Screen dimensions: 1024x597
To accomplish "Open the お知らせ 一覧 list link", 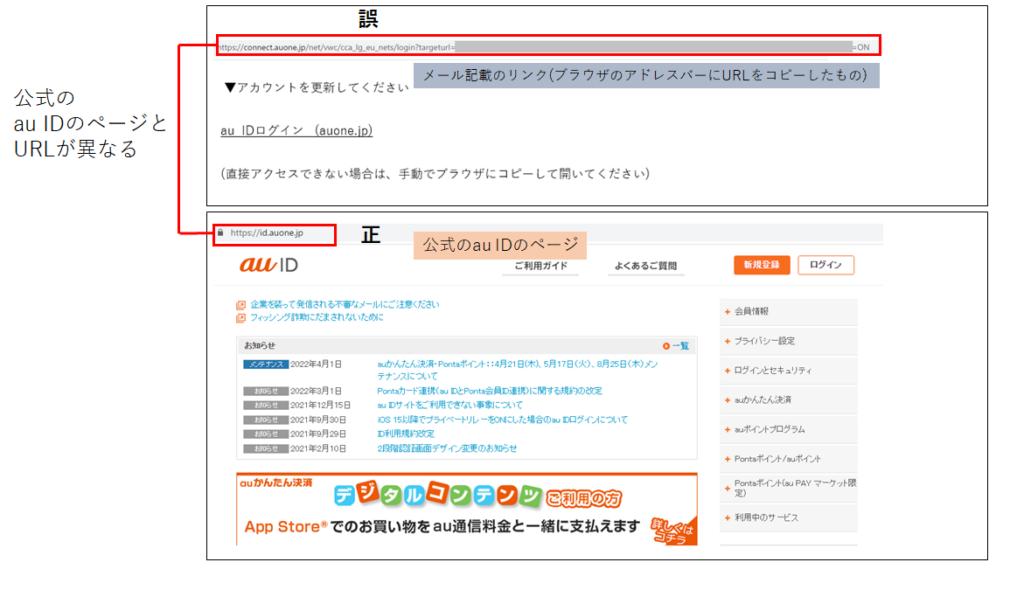I will pos(680,346).
